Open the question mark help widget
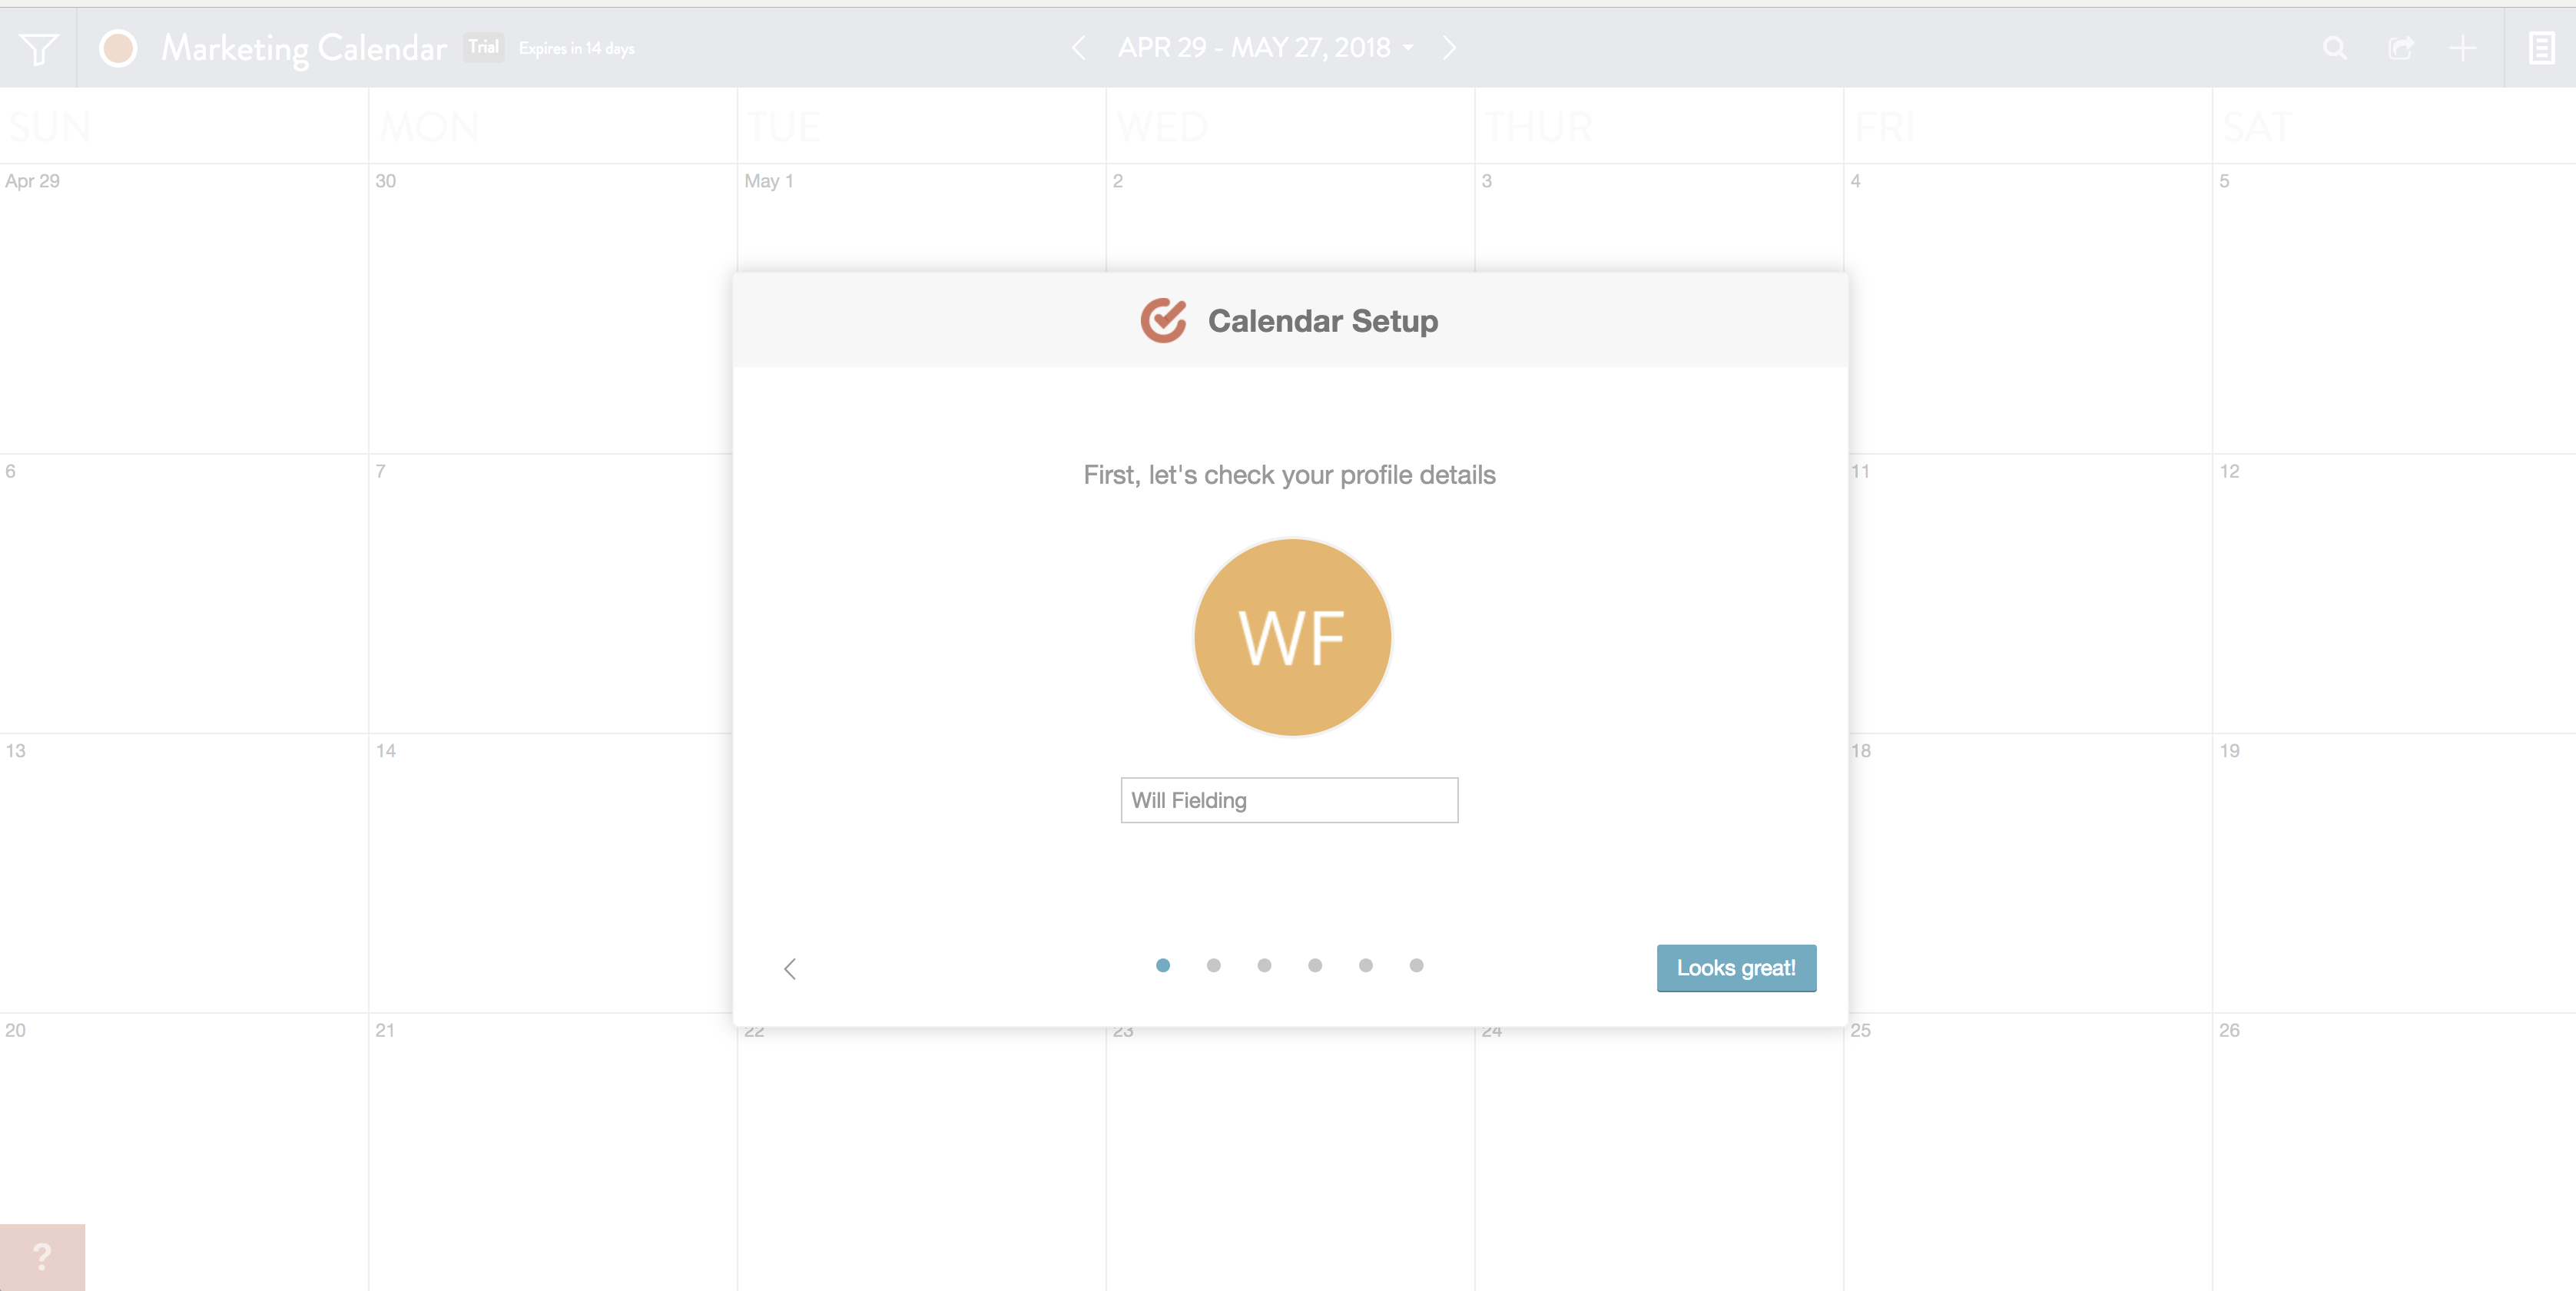The width and height of the screenshot is (2576, 1291). click(x=42, y=1257)
